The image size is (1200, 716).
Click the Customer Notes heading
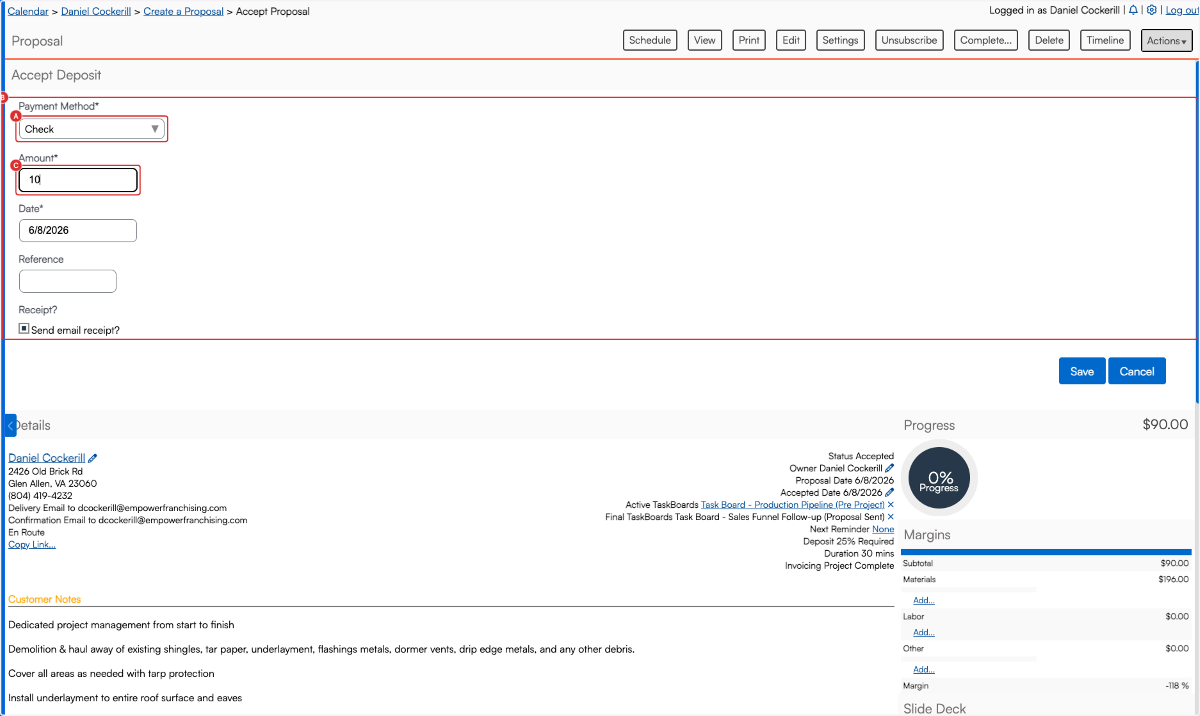(x=45, y=599)
